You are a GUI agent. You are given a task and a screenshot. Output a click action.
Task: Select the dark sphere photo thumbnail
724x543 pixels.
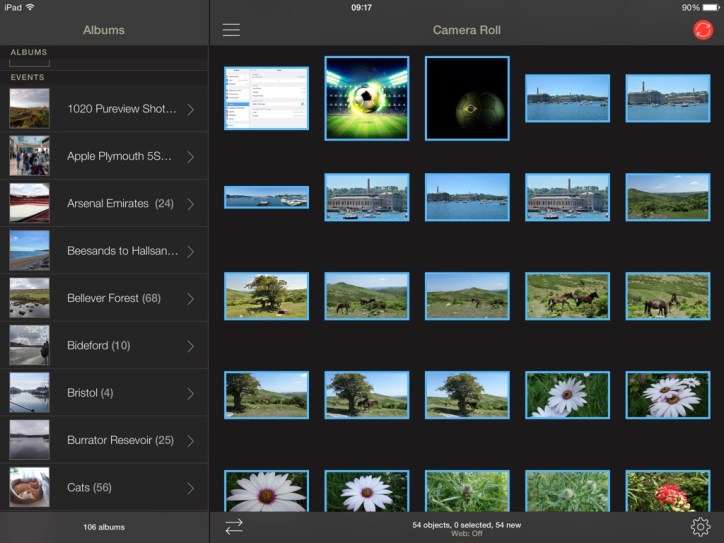pyautogui.click(x=467, y=98)
